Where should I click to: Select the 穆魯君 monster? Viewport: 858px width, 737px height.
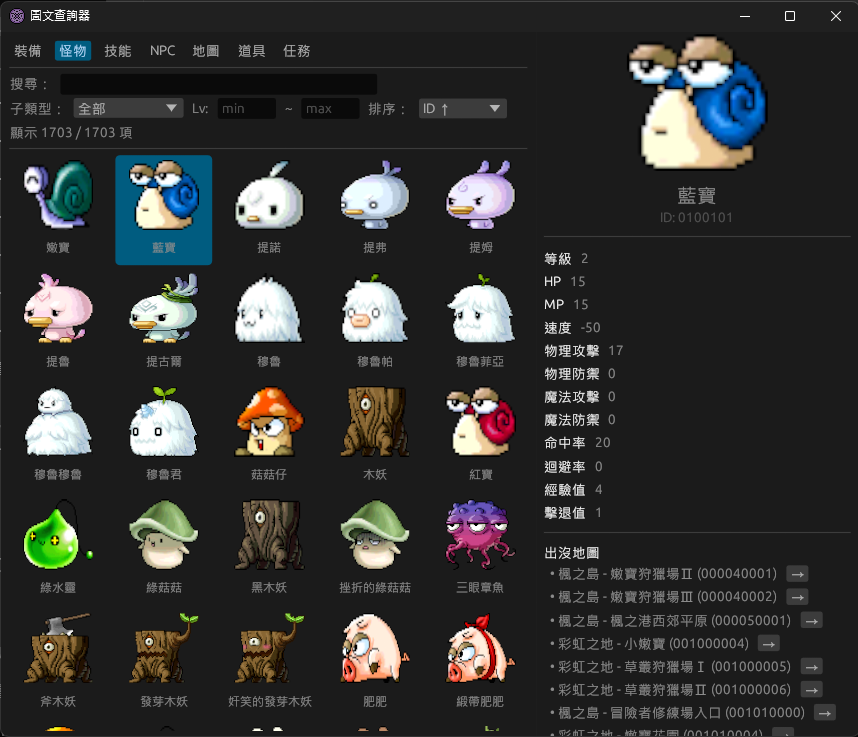coord(164,437)
